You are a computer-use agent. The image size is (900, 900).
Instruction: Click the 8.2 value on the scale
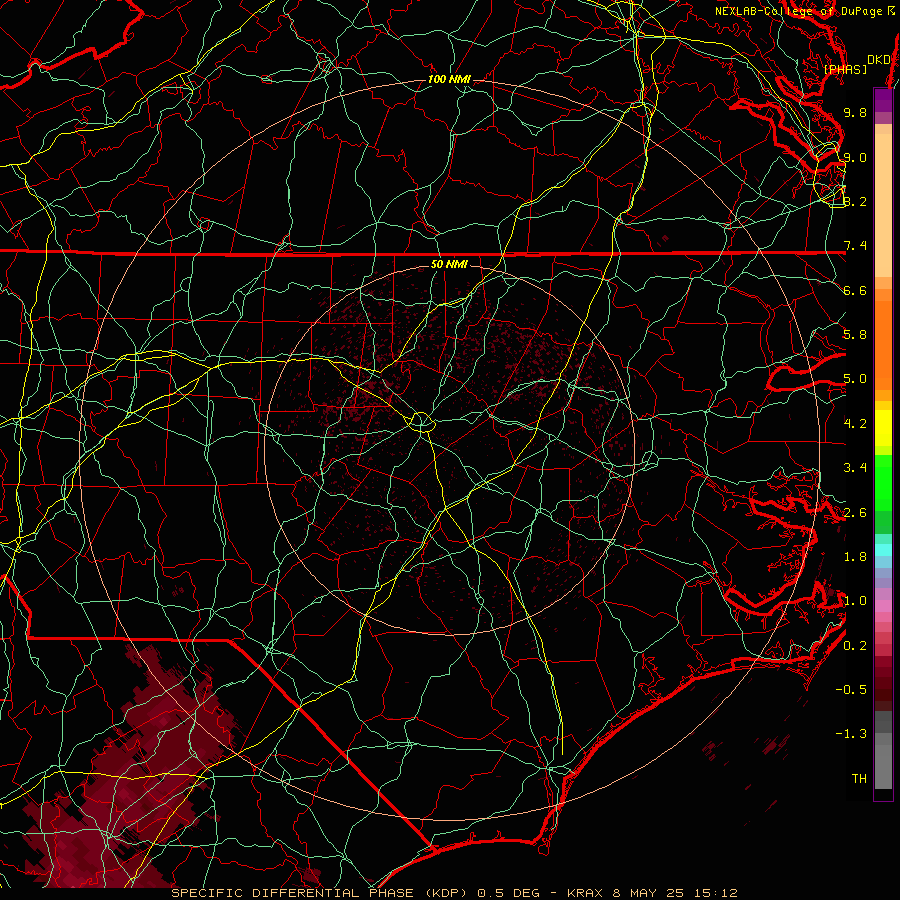point(855,201)
